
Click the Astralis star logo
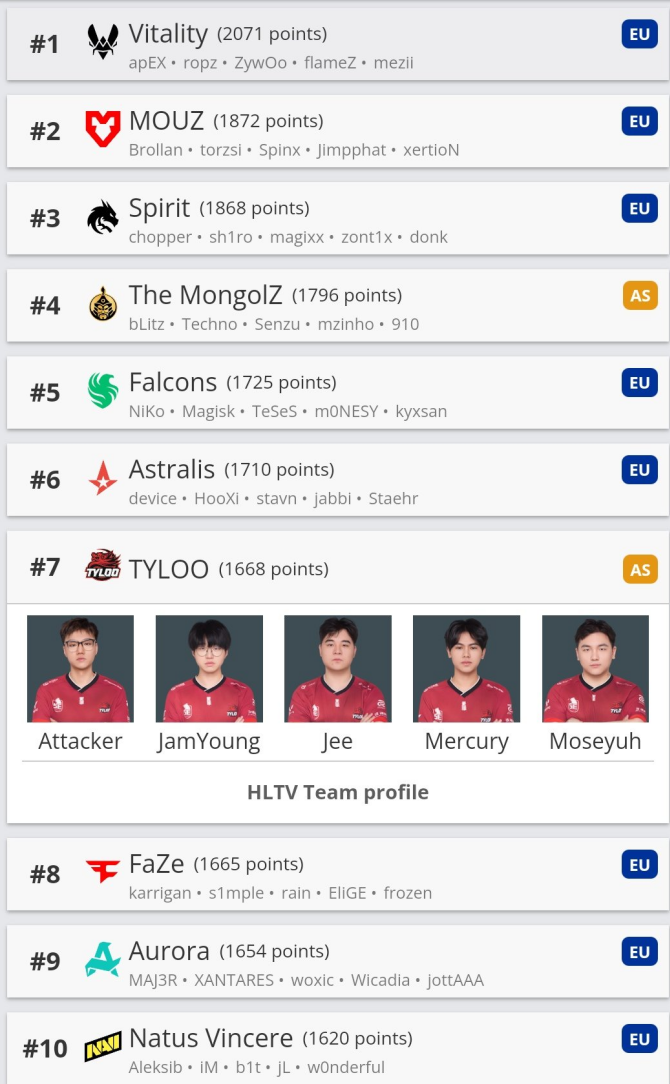[103, 479]
